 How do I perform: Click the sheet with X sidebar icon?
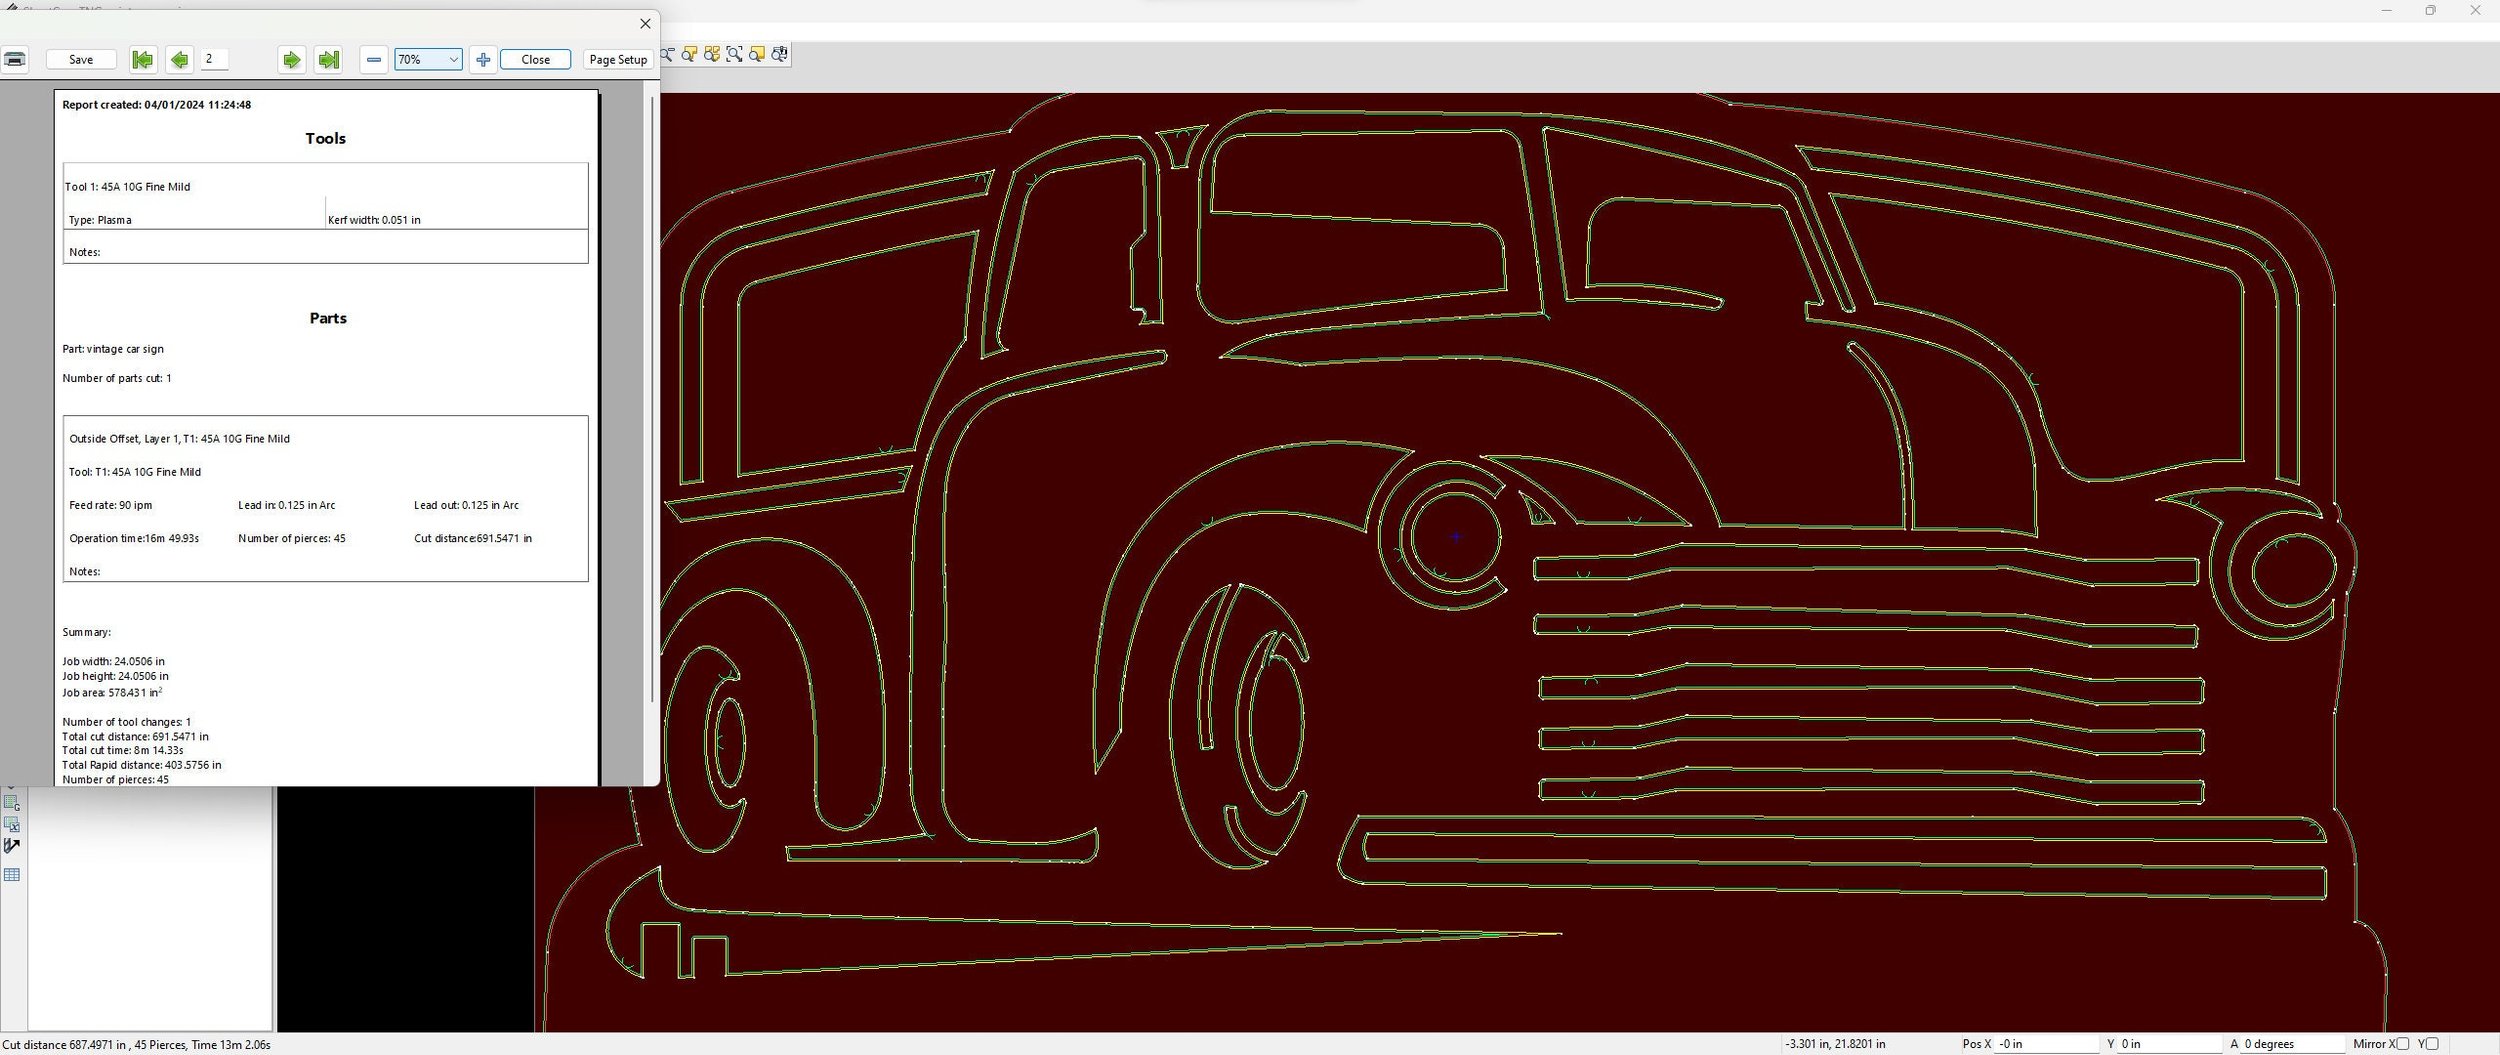pyautogui.click(x=12, y=825)
